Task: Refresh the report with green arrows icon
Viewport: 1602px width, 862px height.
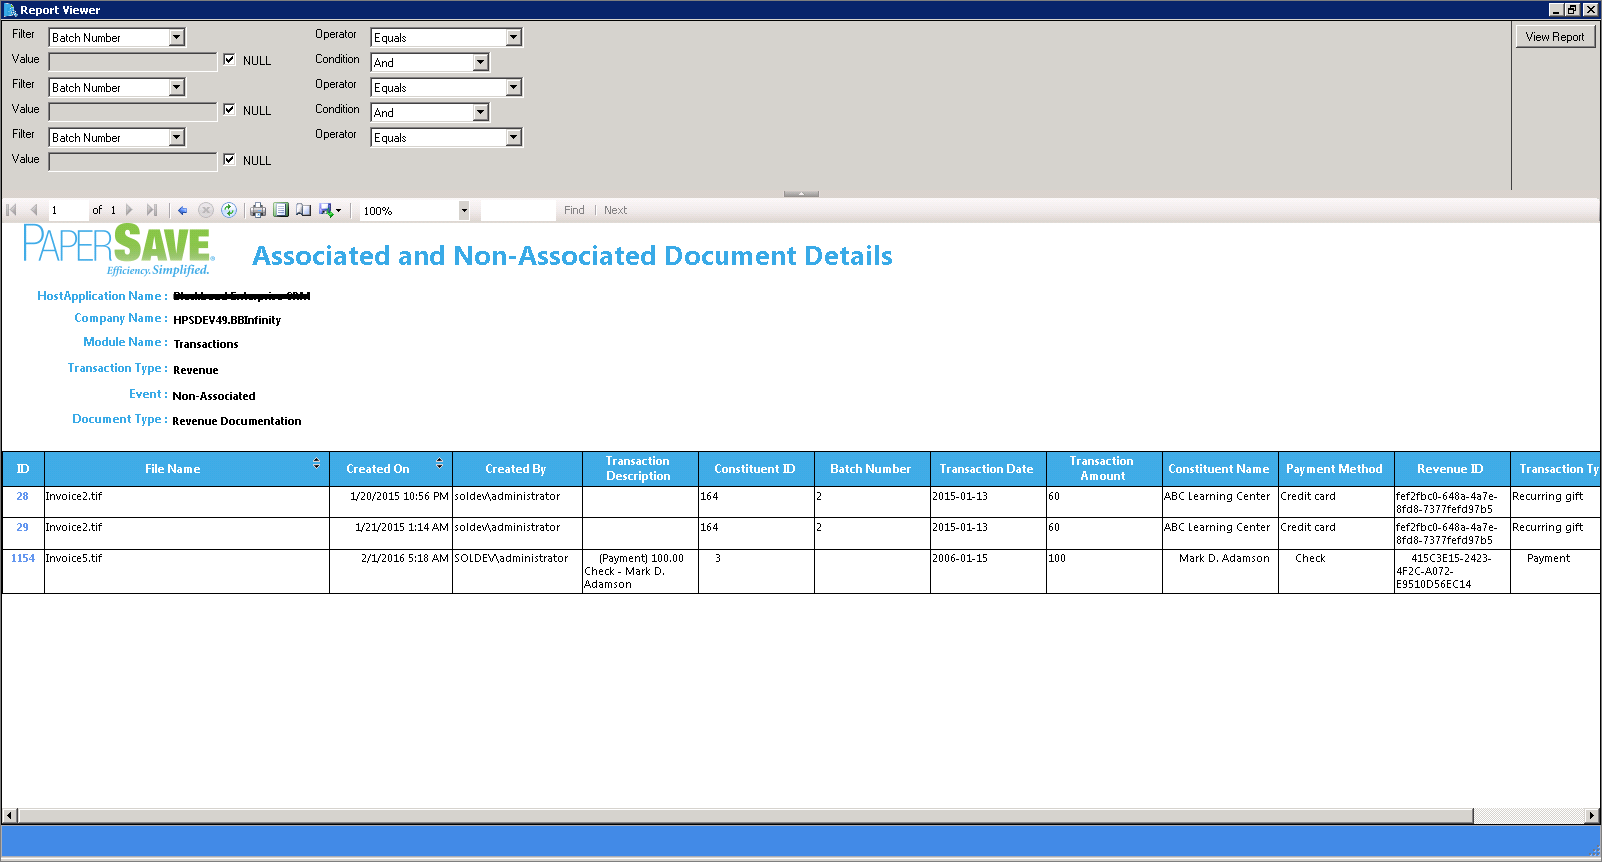Action: [x=229, y=210]
